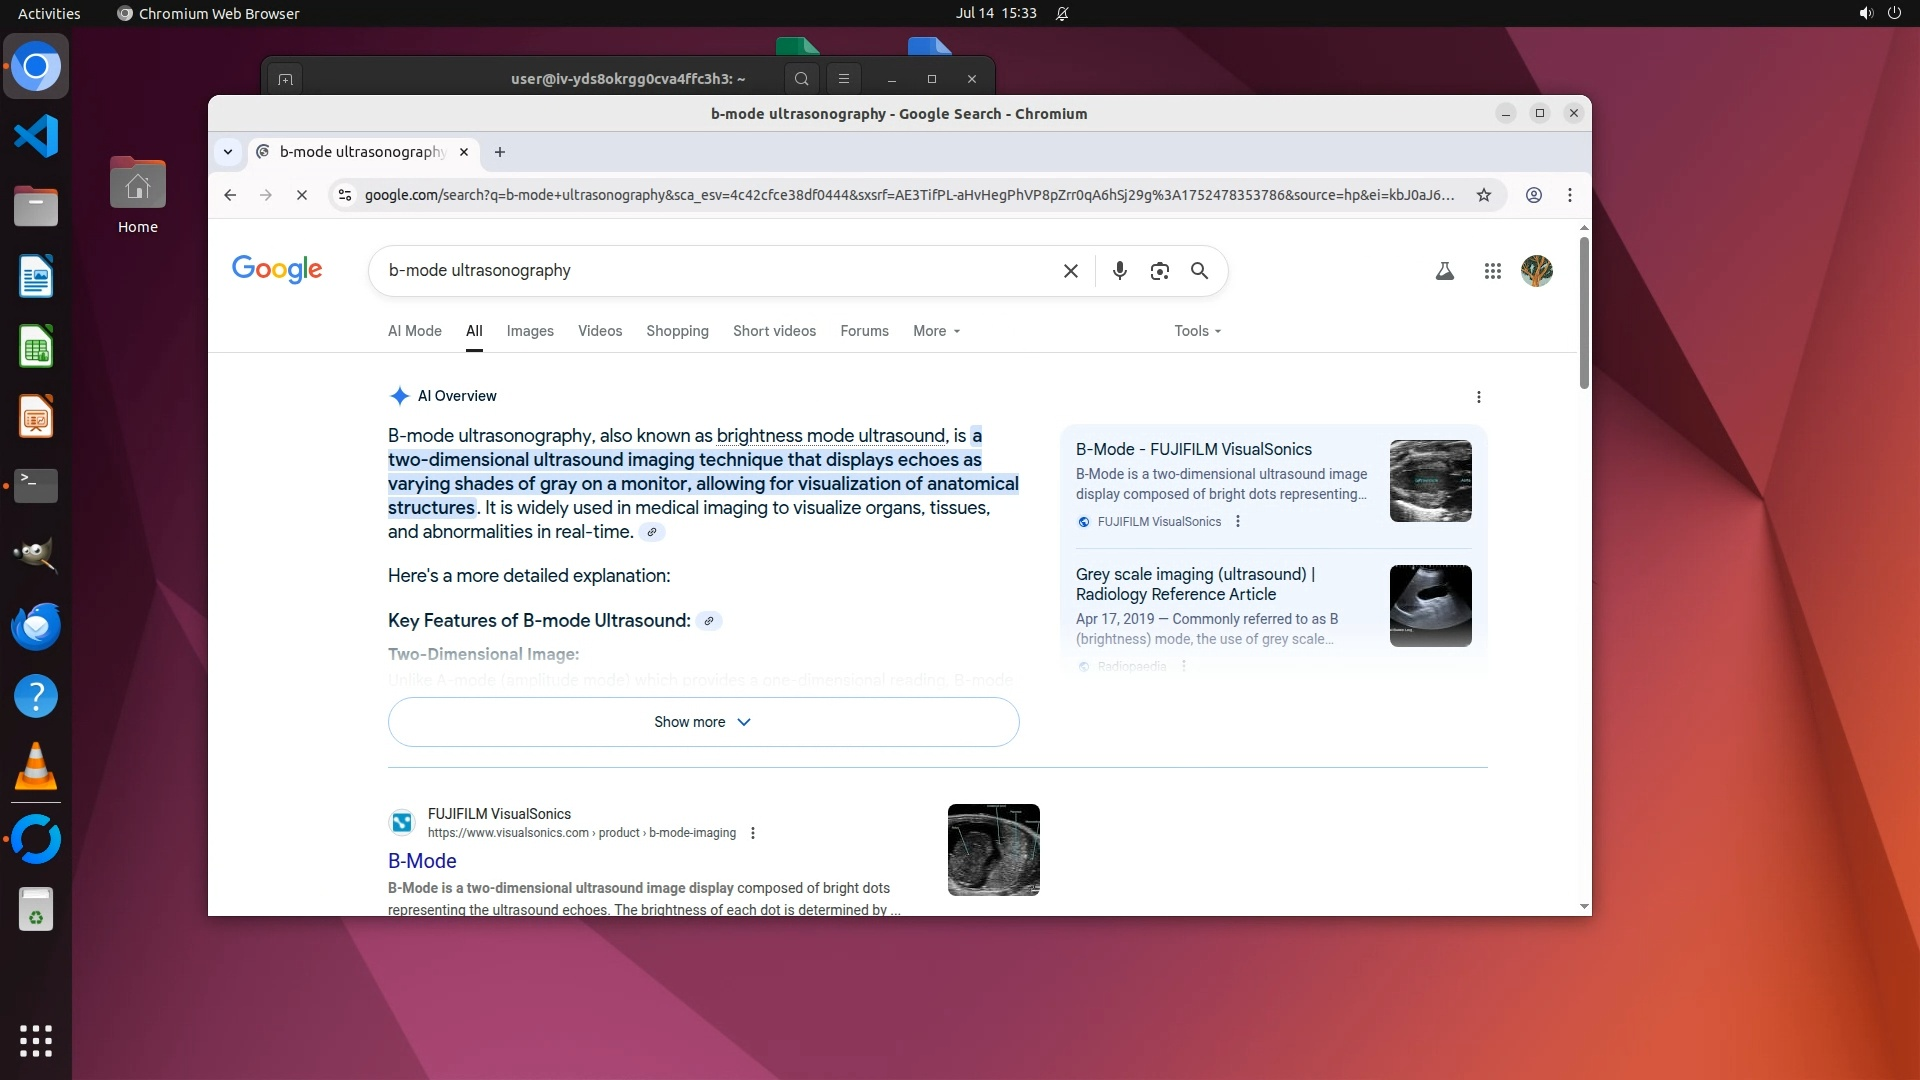Launch Visual Studio Code from the dock
The width and height of the screenshot is (1920, 1080).
tap(36, 136)
